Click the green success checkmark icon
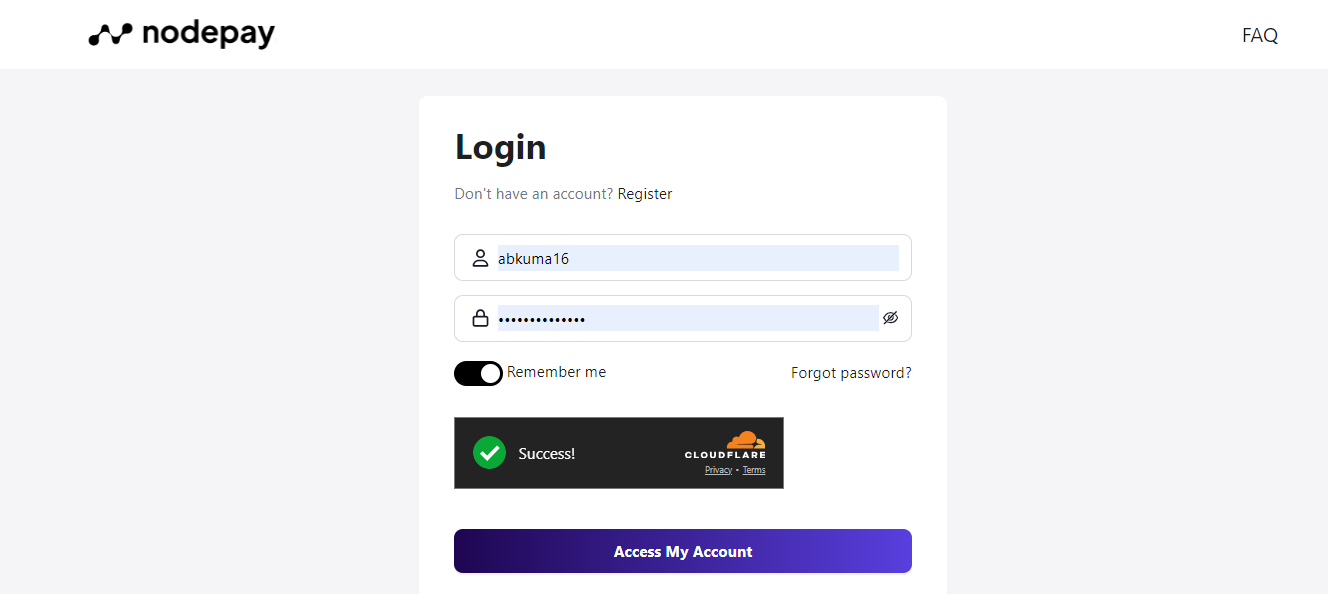 pos(489,452)
